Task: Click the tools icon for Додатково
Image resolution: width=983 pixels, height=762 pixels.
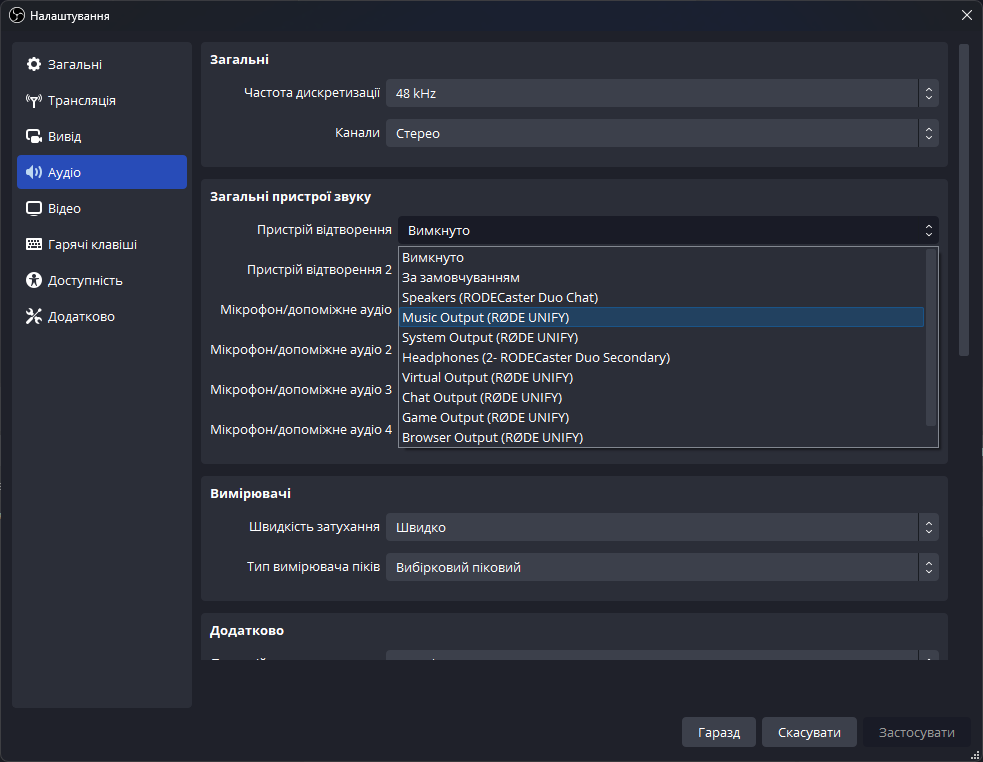Action: [x=34, y=317]
